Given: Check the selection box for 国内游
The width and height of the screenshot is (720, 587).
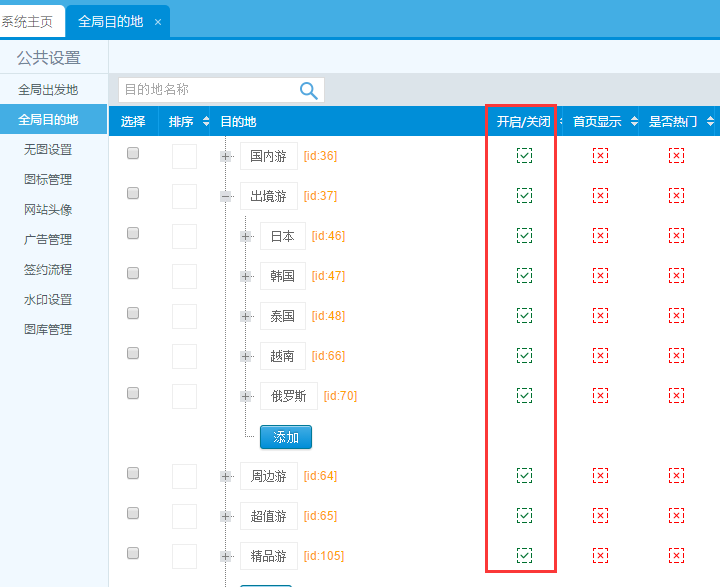Looking at the screenshot, I should [133, 154].
